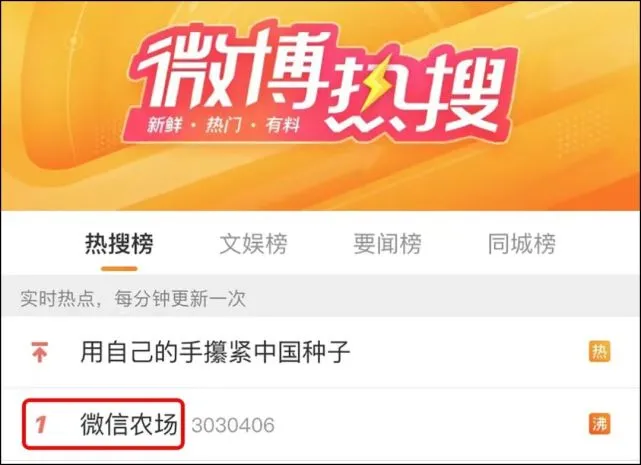Click the search count 3030406
Viewport: 641px width, 465px height.
(233, 425)
